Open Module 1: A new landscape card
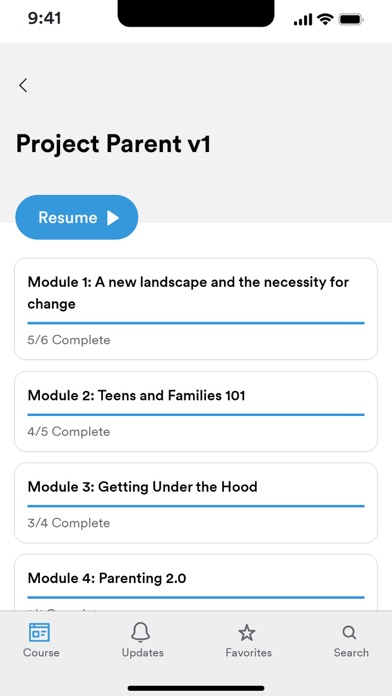Viewport: 392px width, 696px height. [196, 309]
